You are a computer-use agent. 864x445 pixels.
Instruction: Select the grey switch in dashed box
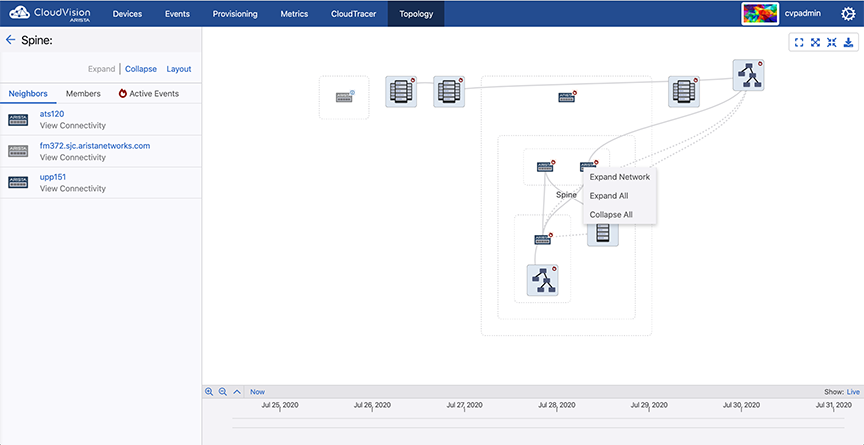(344, 97)
